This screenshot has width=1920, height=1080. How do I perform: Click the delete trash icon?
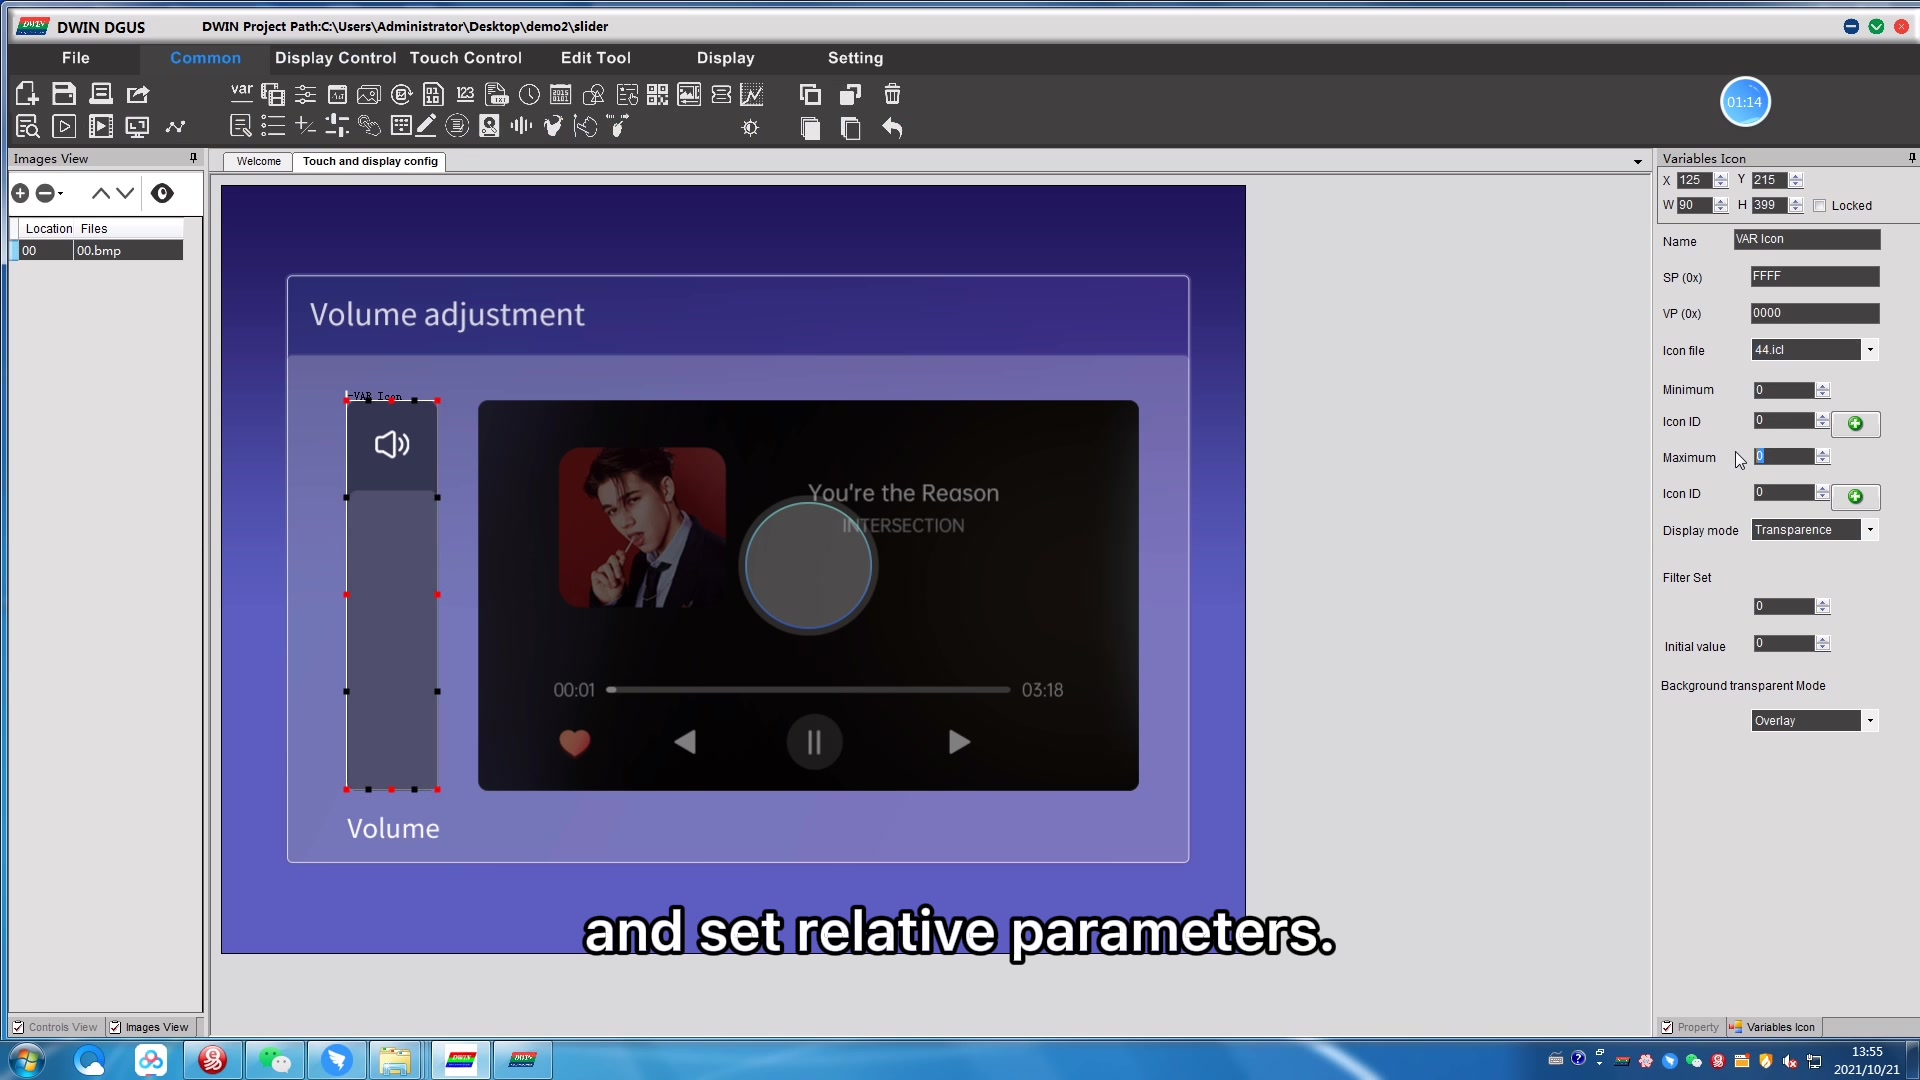pos(892,94)
